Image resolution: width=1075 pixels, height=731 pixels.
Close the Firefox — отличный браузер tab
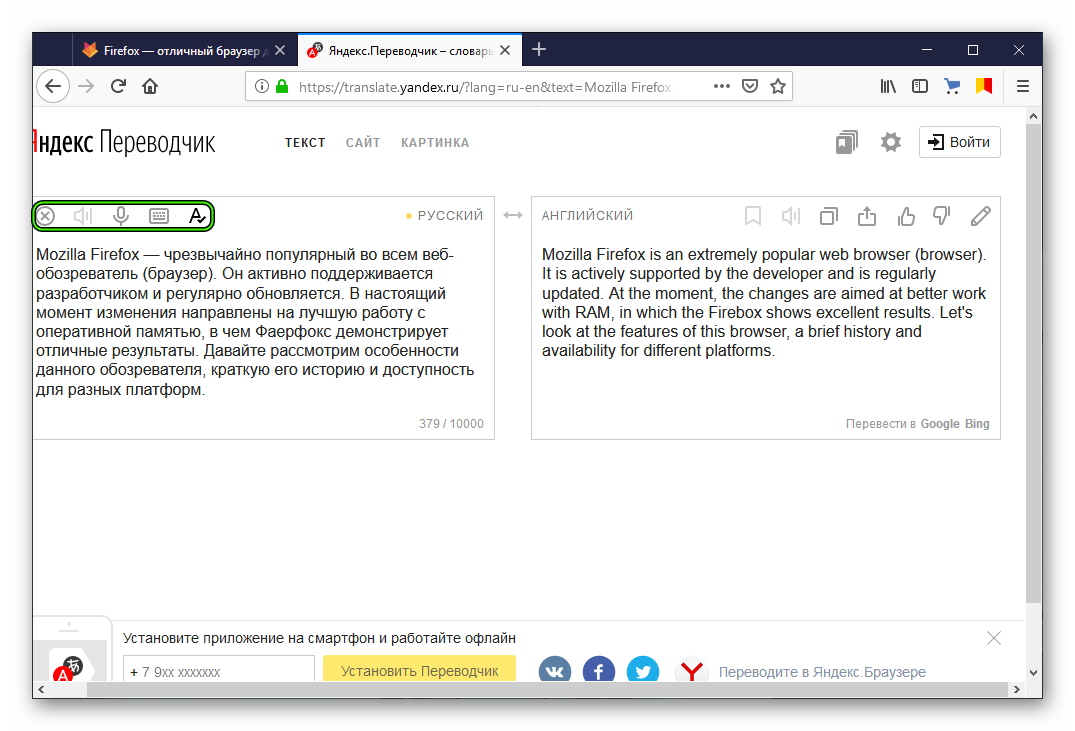[x=280, y=50]
